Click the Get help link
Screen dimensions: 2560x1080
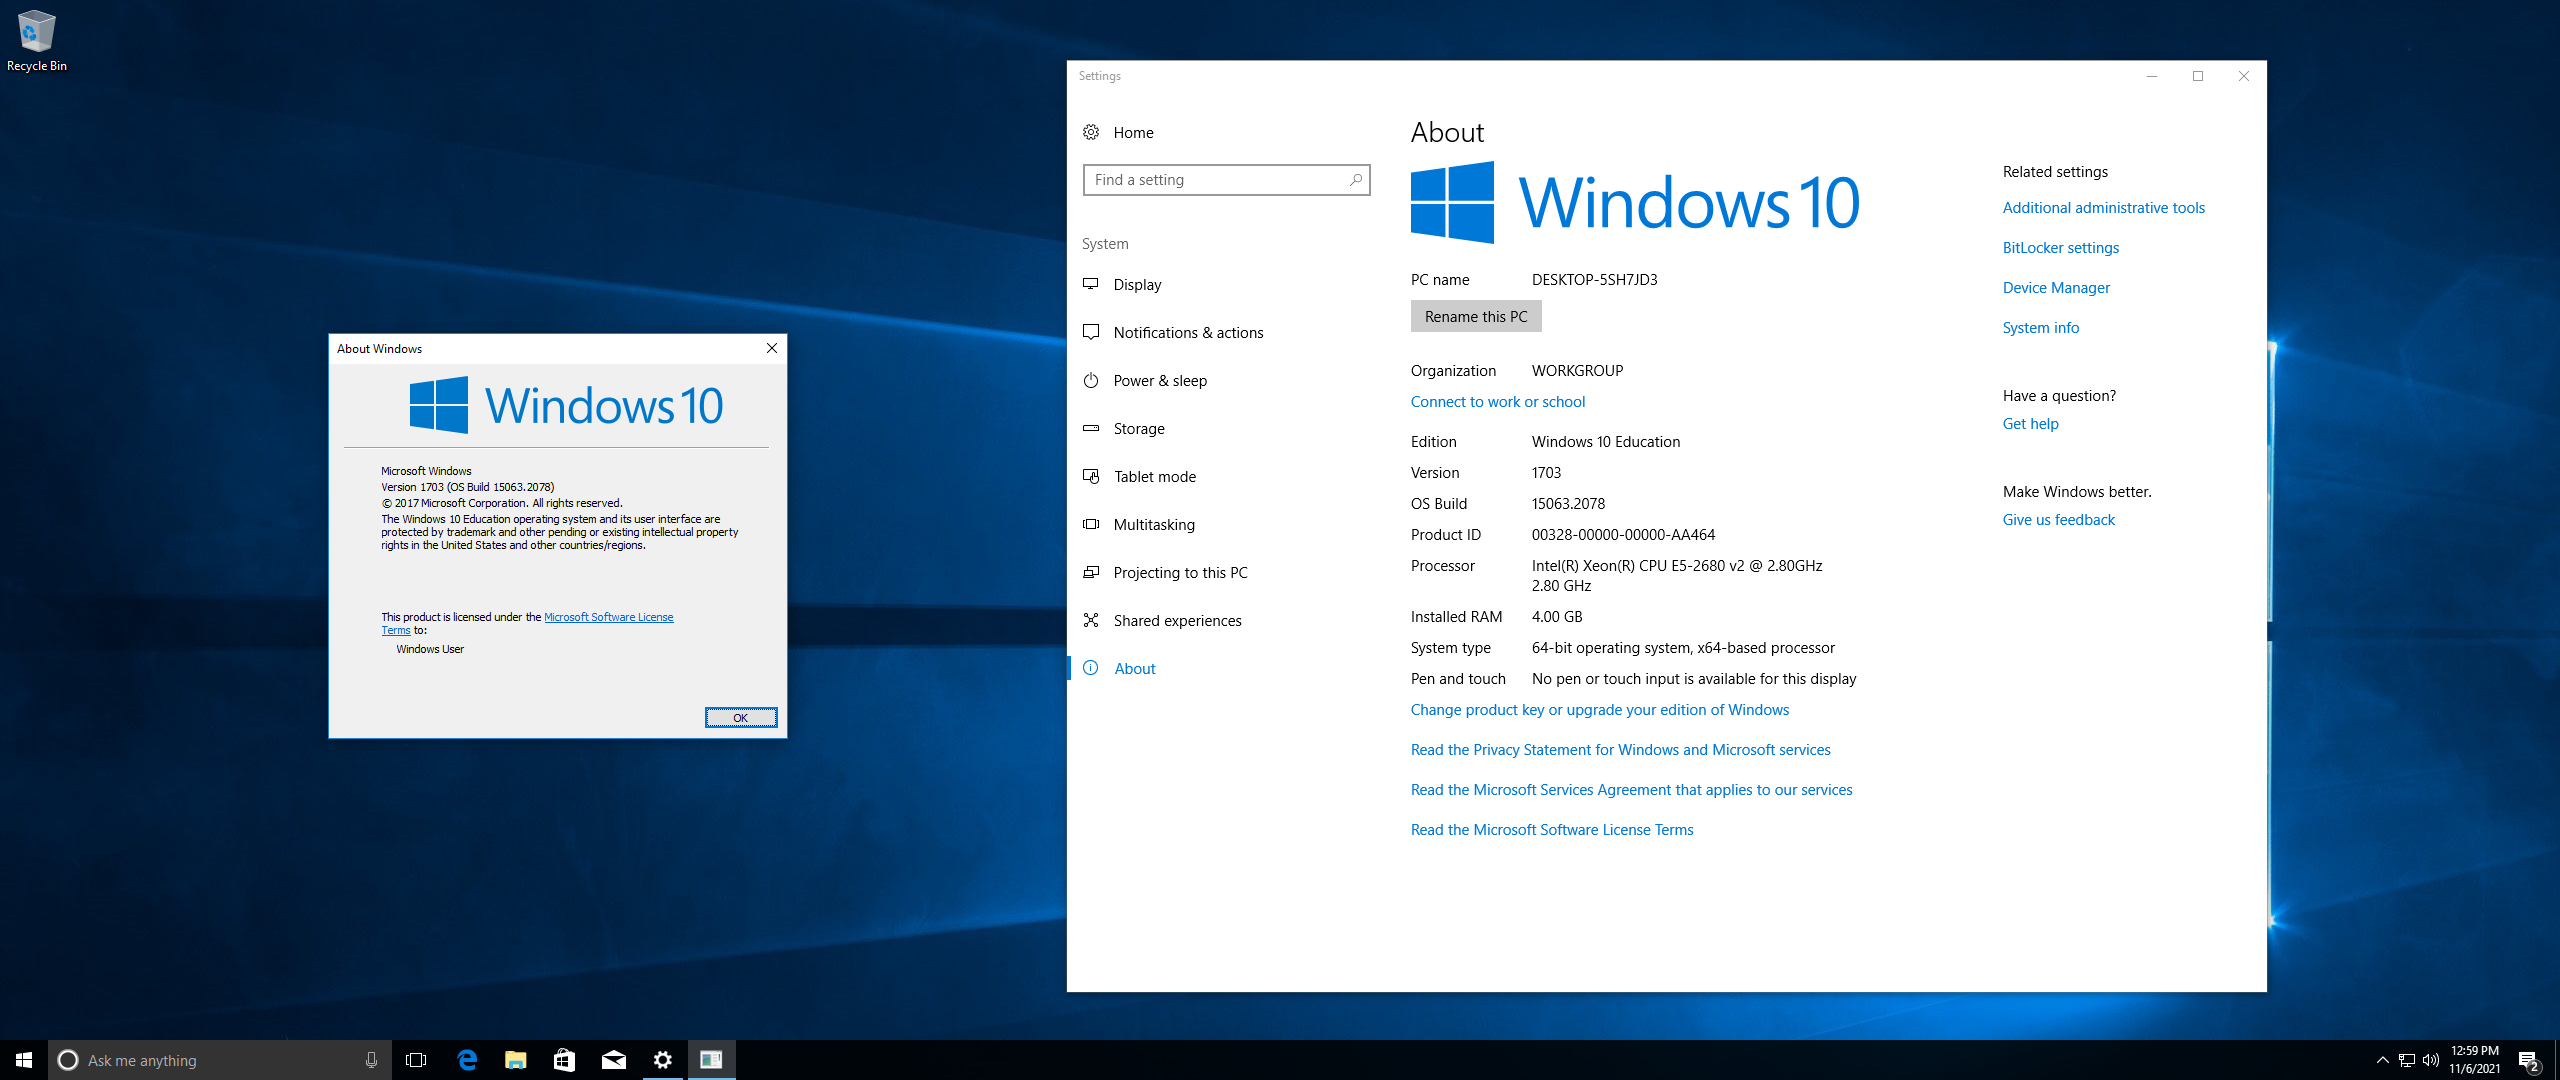coord(2030,423)
